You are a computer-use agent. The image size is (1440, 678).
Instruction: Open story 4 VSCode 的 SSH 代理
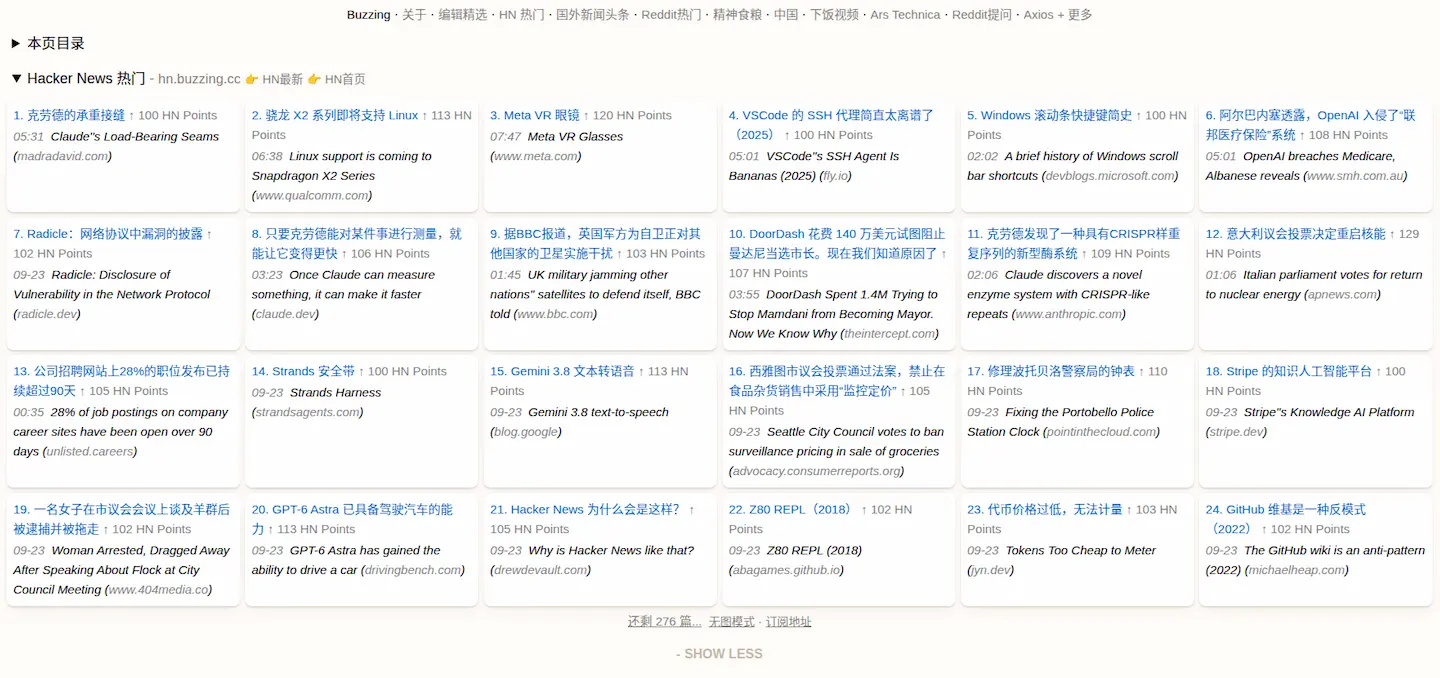click(831, 125)
